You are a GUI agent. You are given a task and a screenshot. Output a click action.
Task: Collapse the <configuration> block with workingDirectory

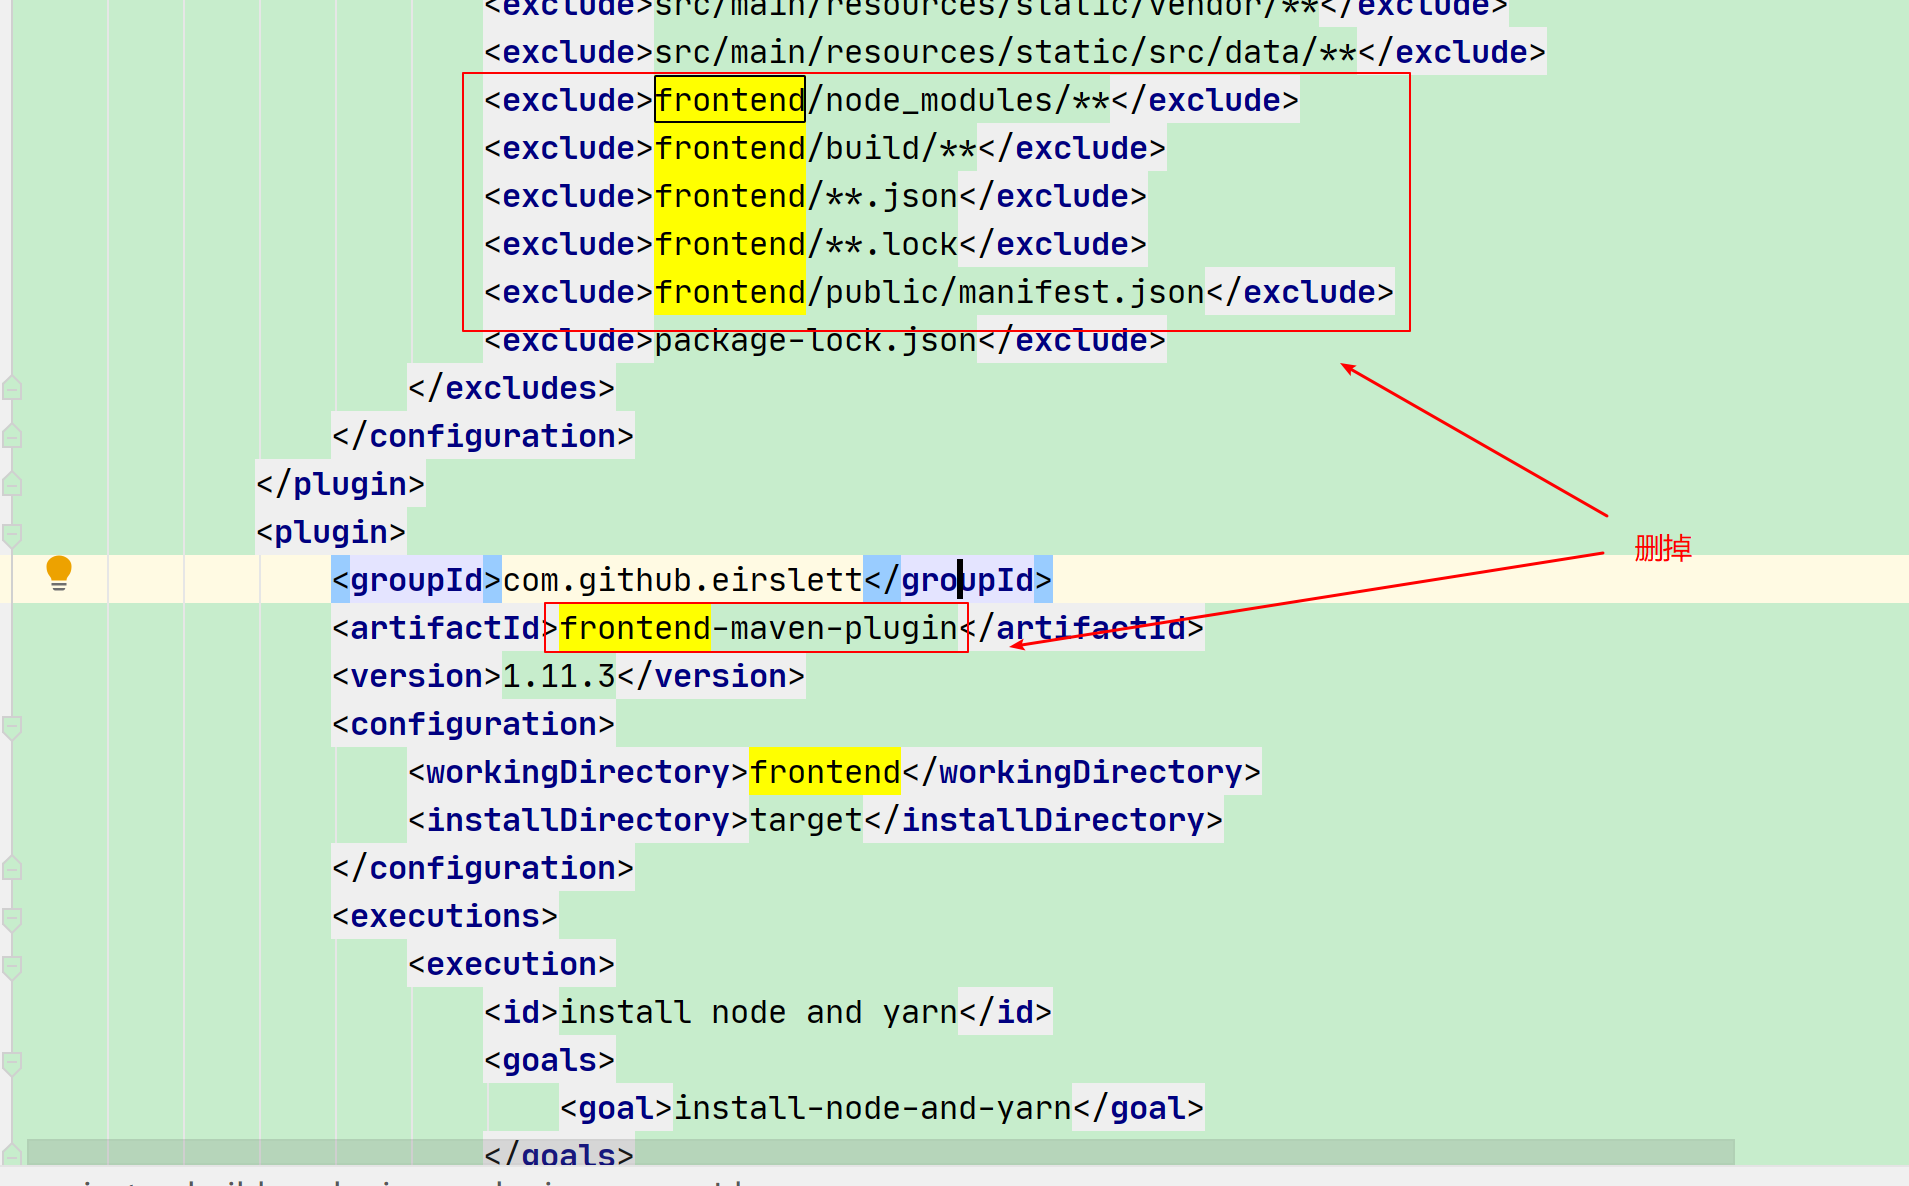coord(12,726)
